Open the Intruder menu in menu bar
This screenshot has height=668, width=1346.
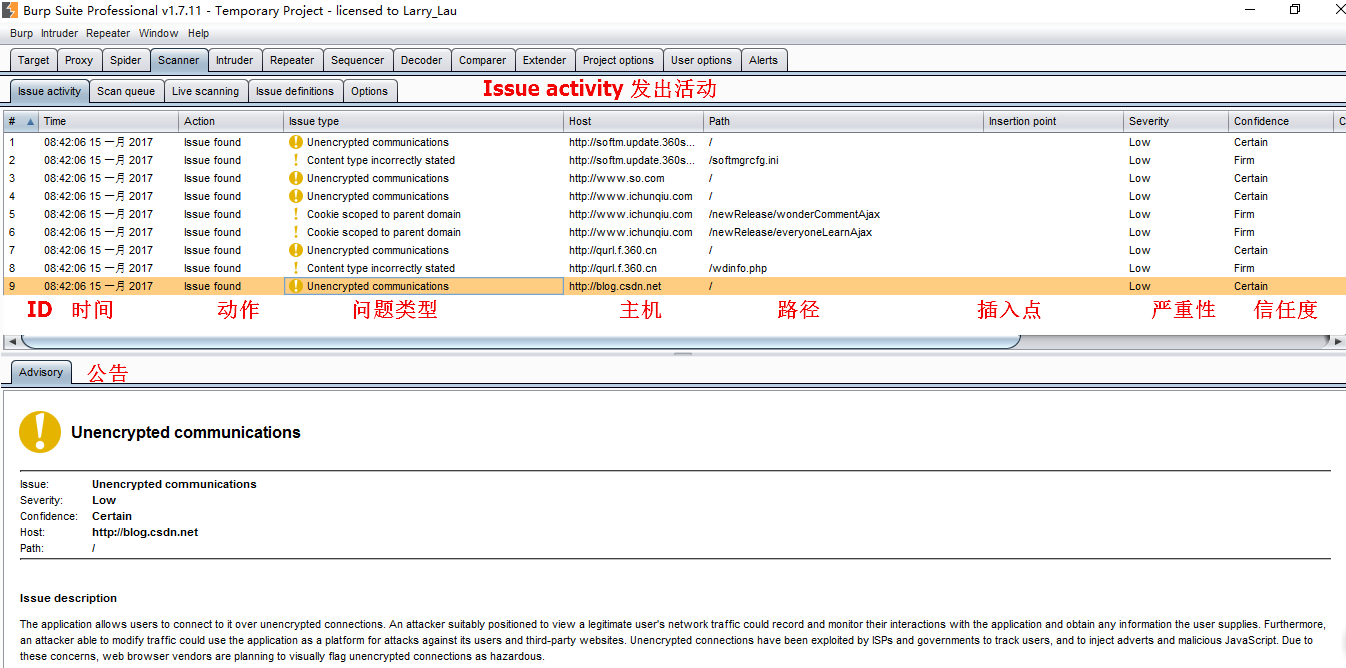[x=59, y=33]
